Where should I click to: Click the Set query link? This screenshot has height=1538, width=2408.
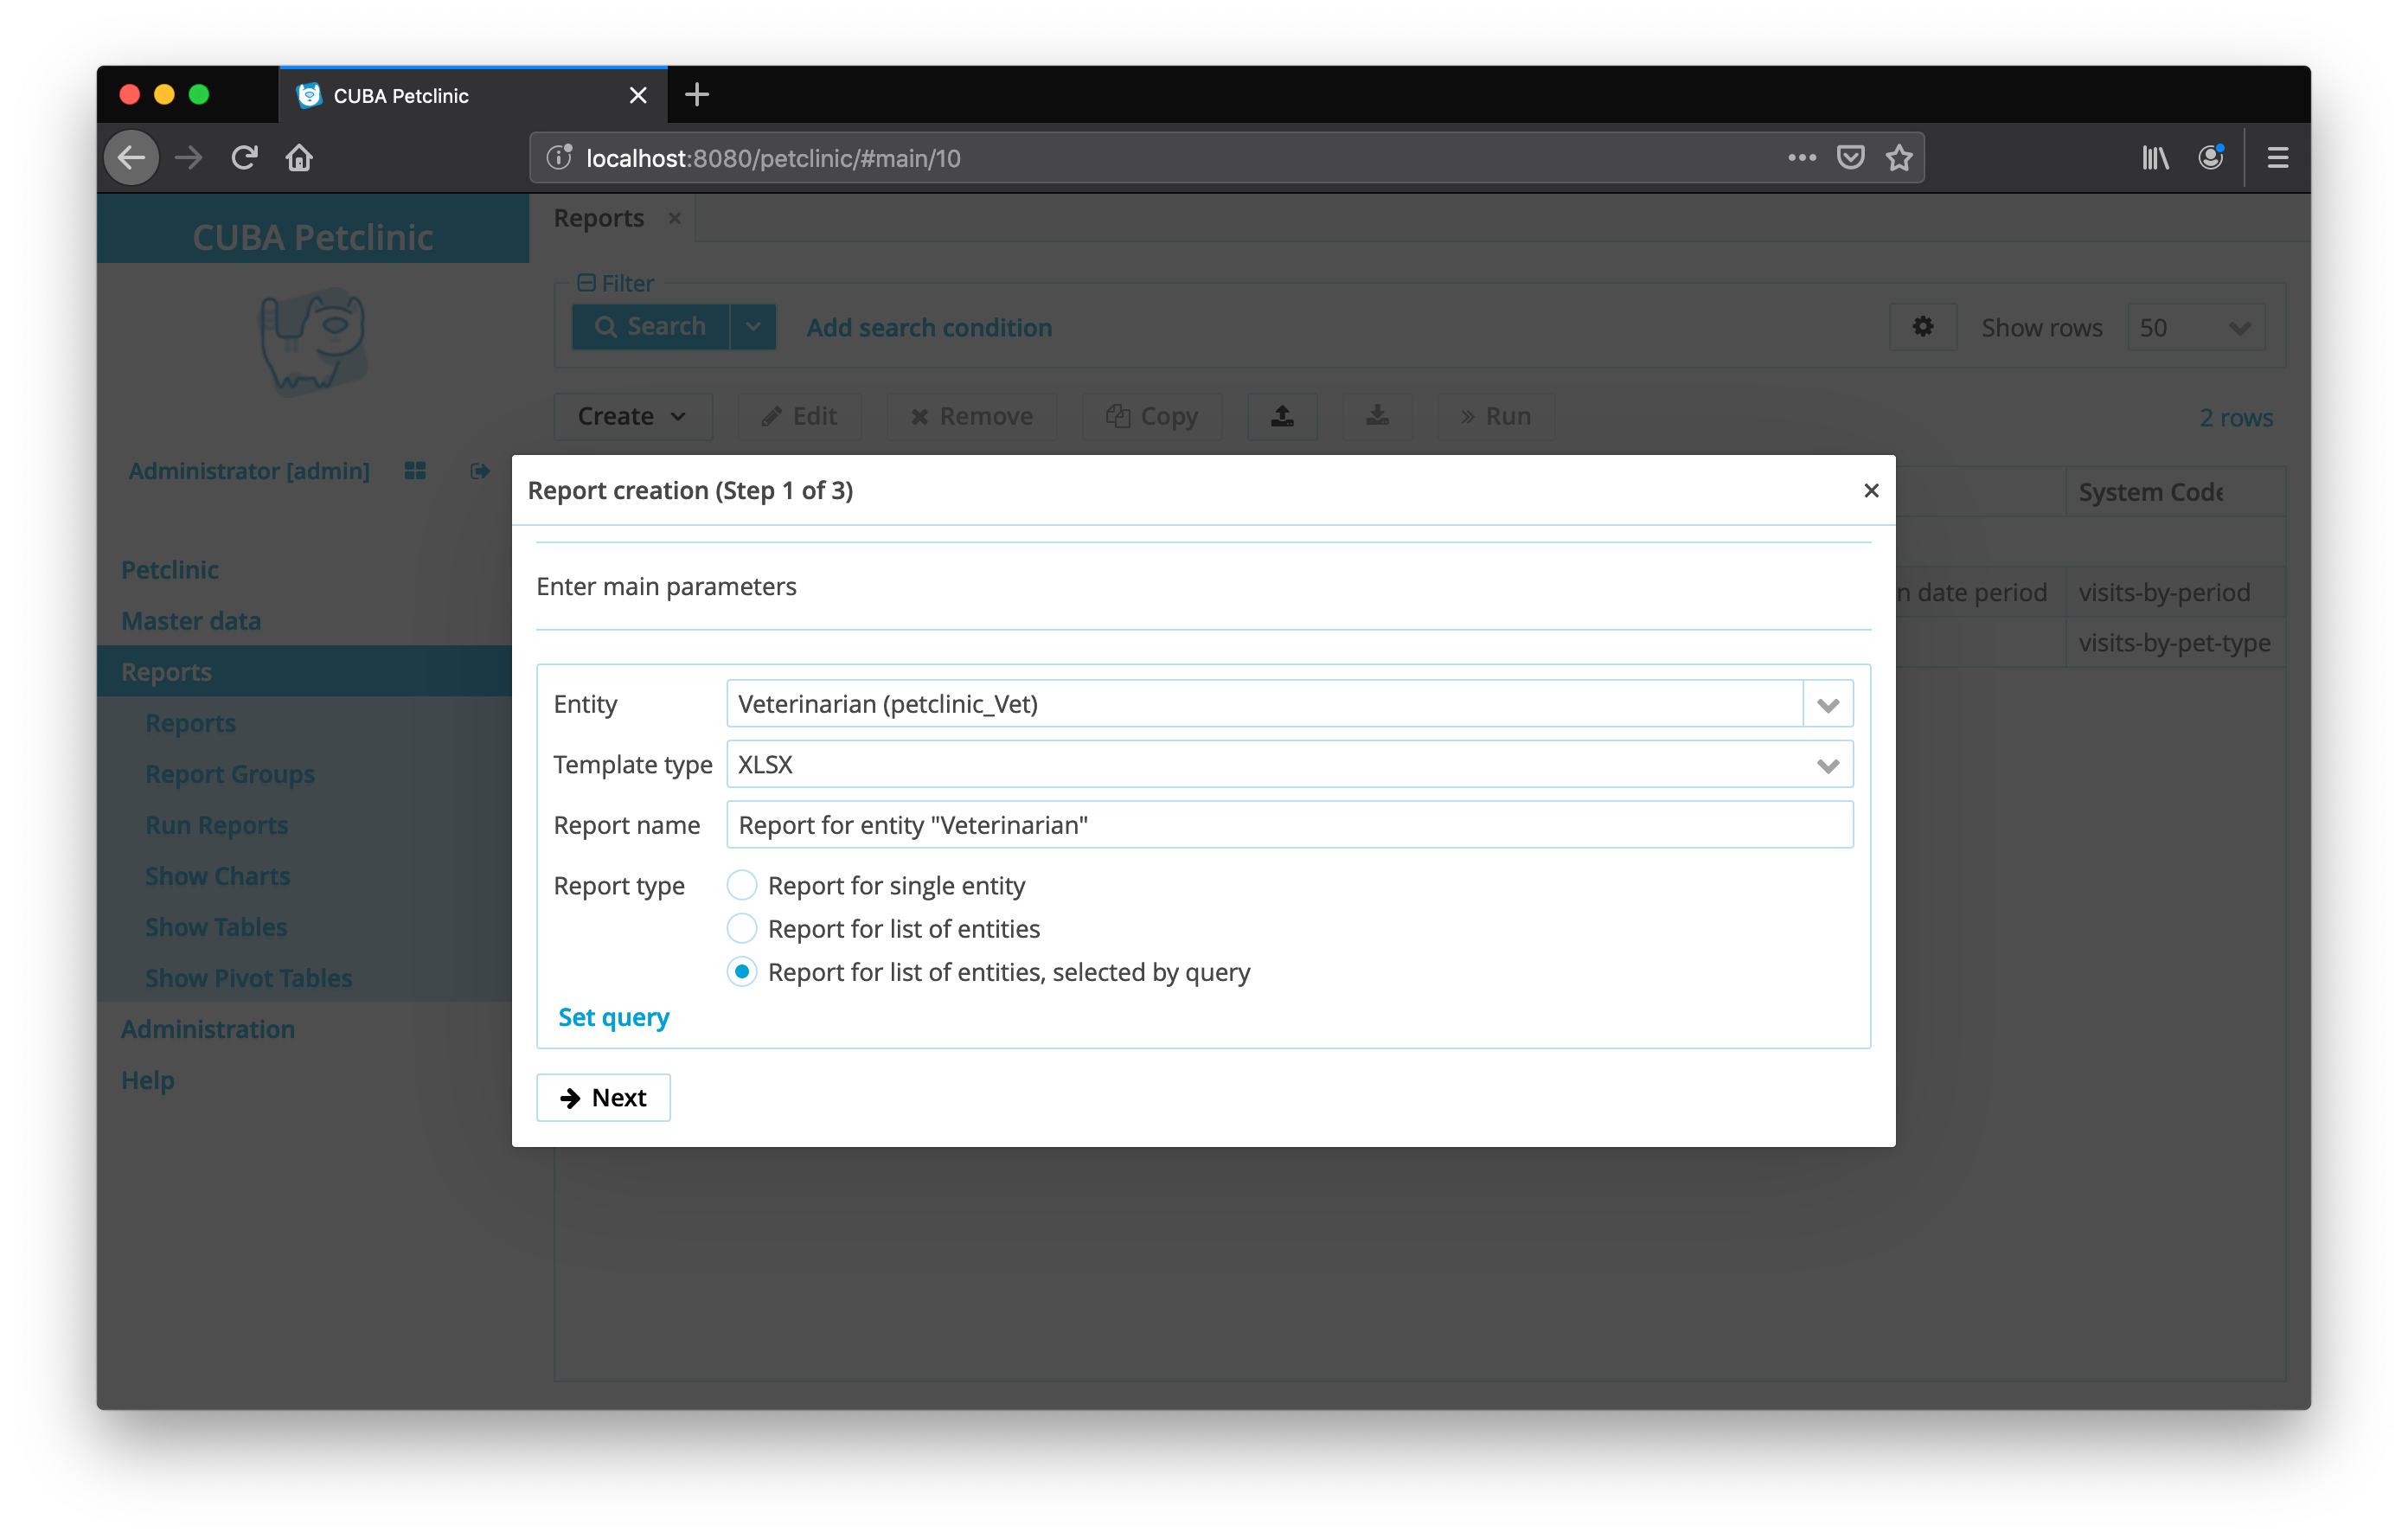tap(613, 1017)
